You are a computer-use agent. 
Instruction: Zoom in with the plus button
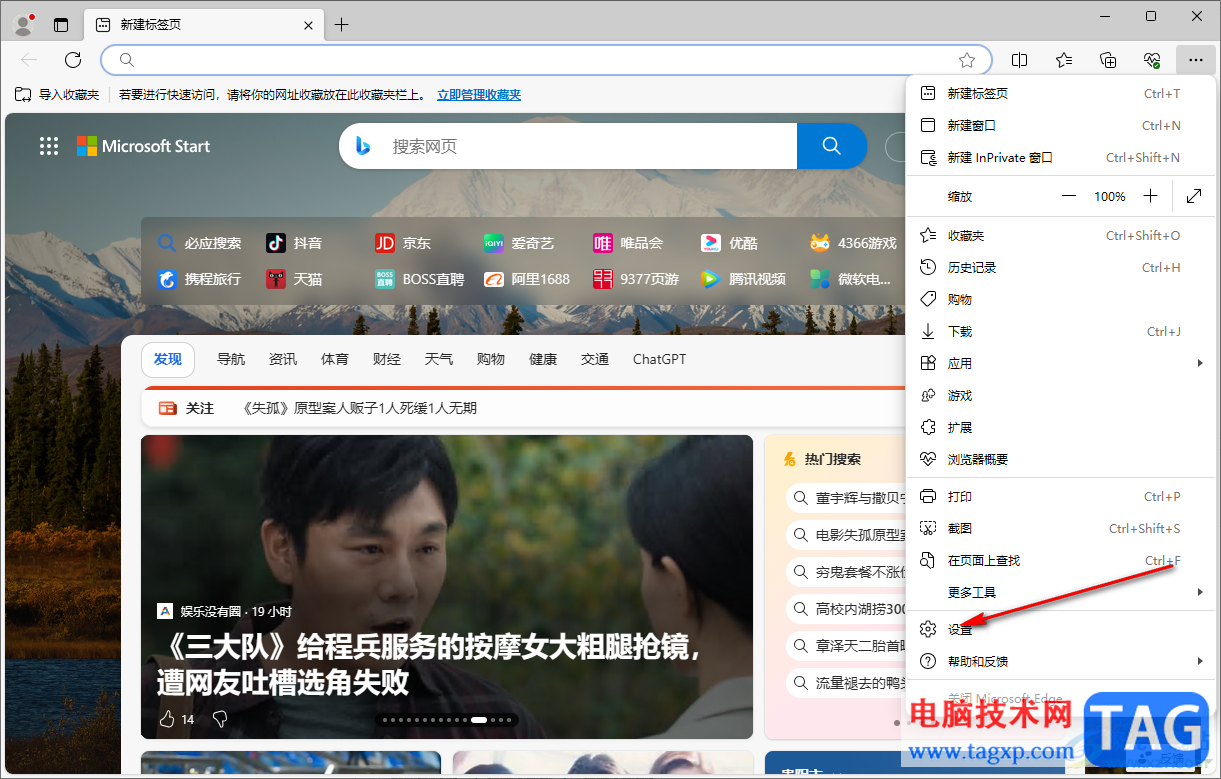click(1151, 196)
